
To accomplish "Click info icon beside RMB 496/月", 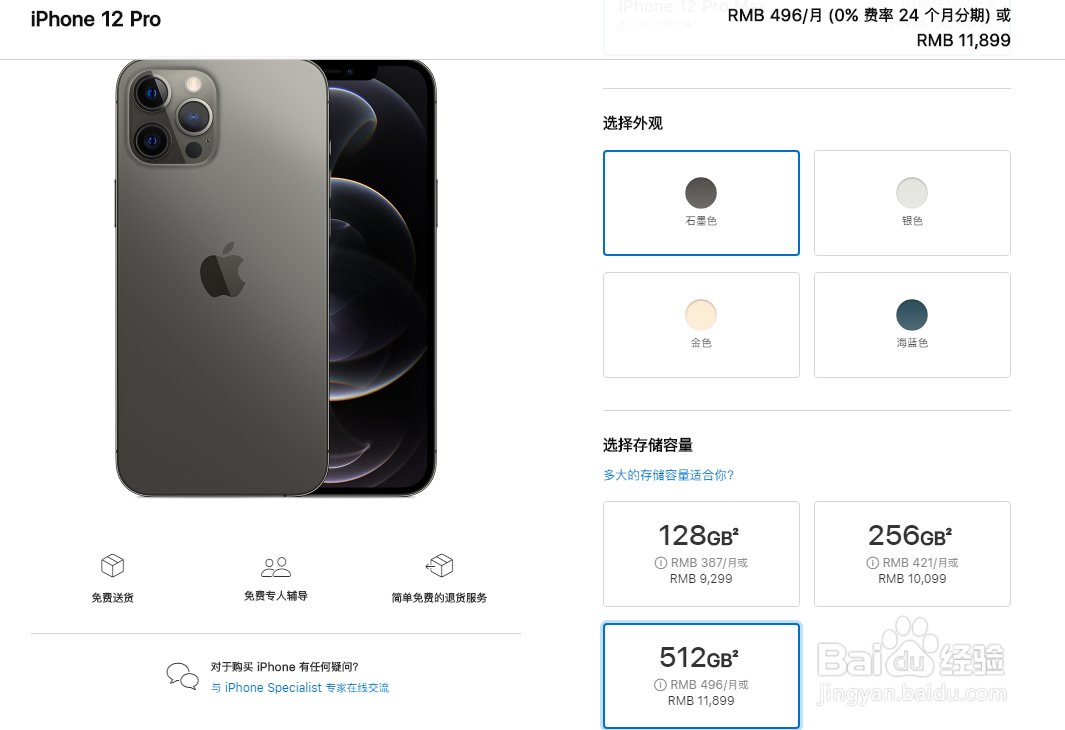I will (x=660, y=685).
